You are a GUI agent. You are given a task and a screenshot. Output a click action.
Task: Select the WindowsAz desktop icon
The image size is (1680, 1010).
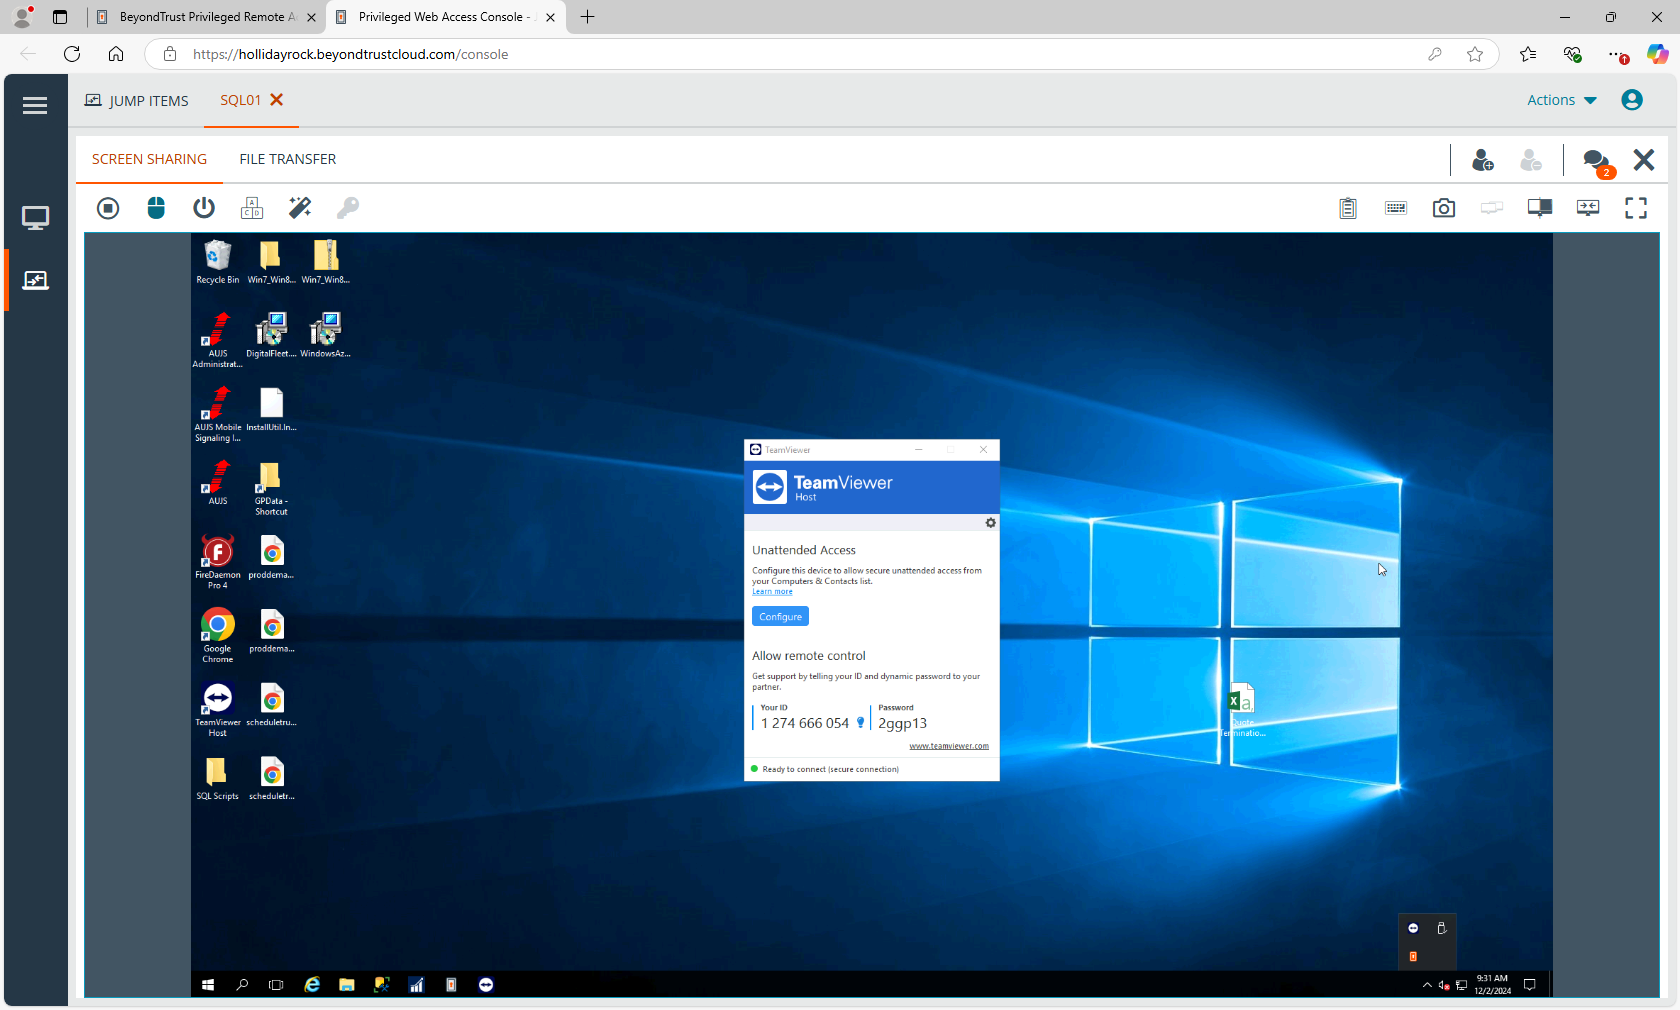(325, 335)
